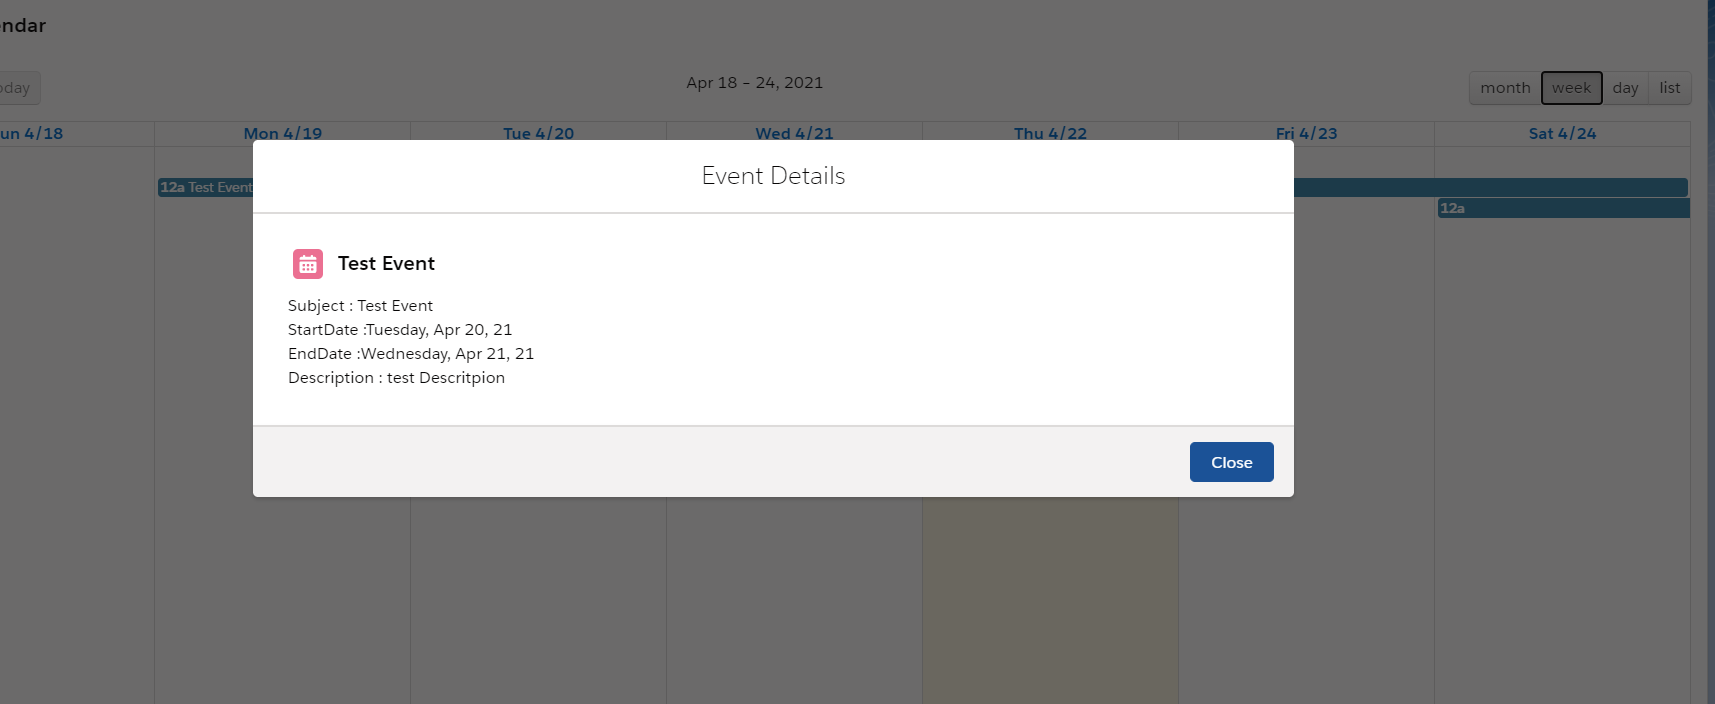Select the Wed 4/21 day header
This screenshot has height=704, width=1715.
click(794, 133)
